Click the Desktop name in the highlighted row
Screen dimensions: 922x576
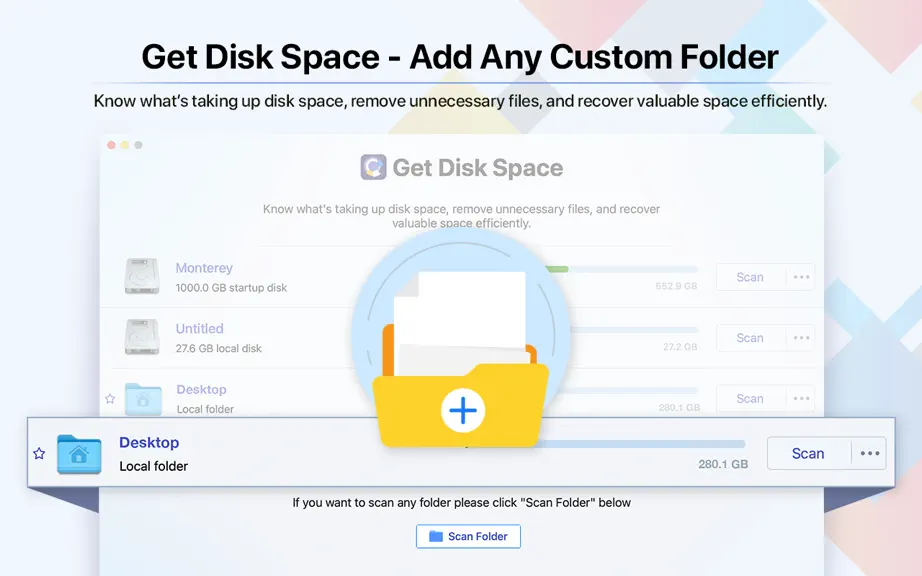click(x=149, y=443)
